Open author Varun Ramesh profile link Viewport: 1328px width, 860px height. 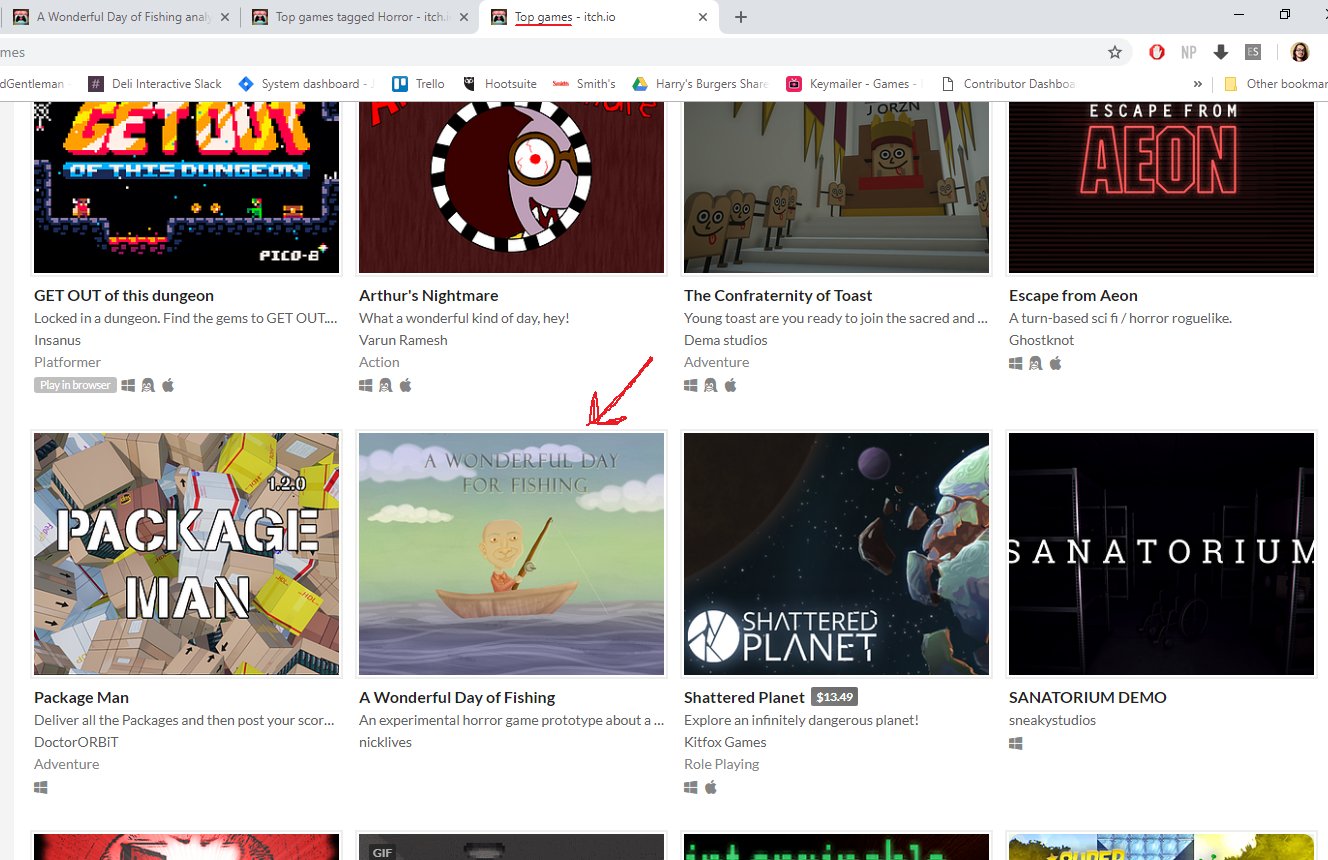click(403, 340)
